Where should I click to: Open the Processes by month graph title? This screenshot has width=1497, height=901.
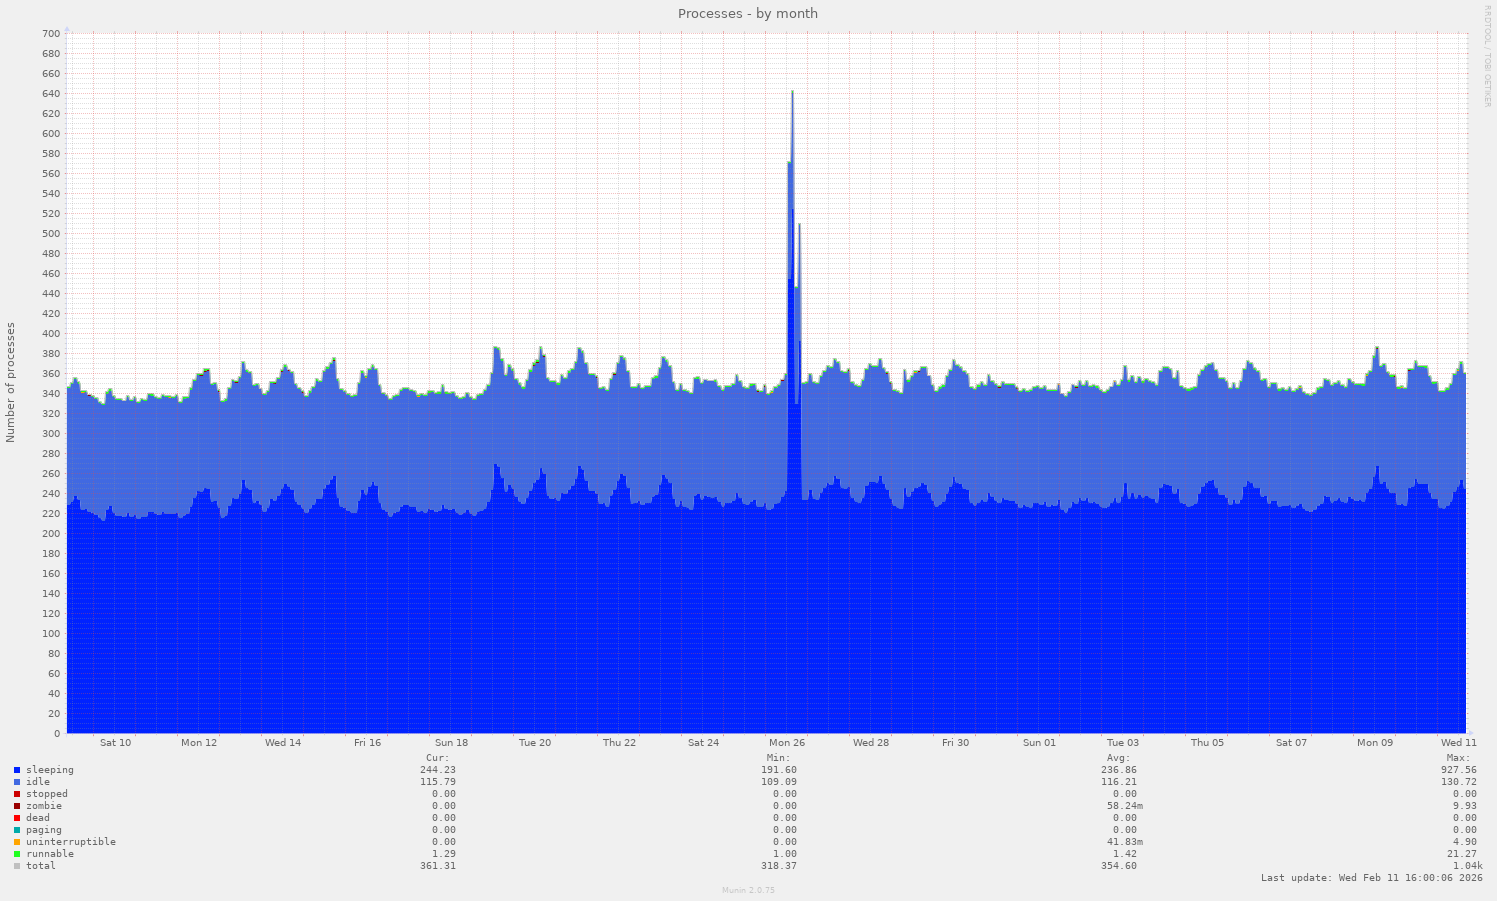(748, 13)
